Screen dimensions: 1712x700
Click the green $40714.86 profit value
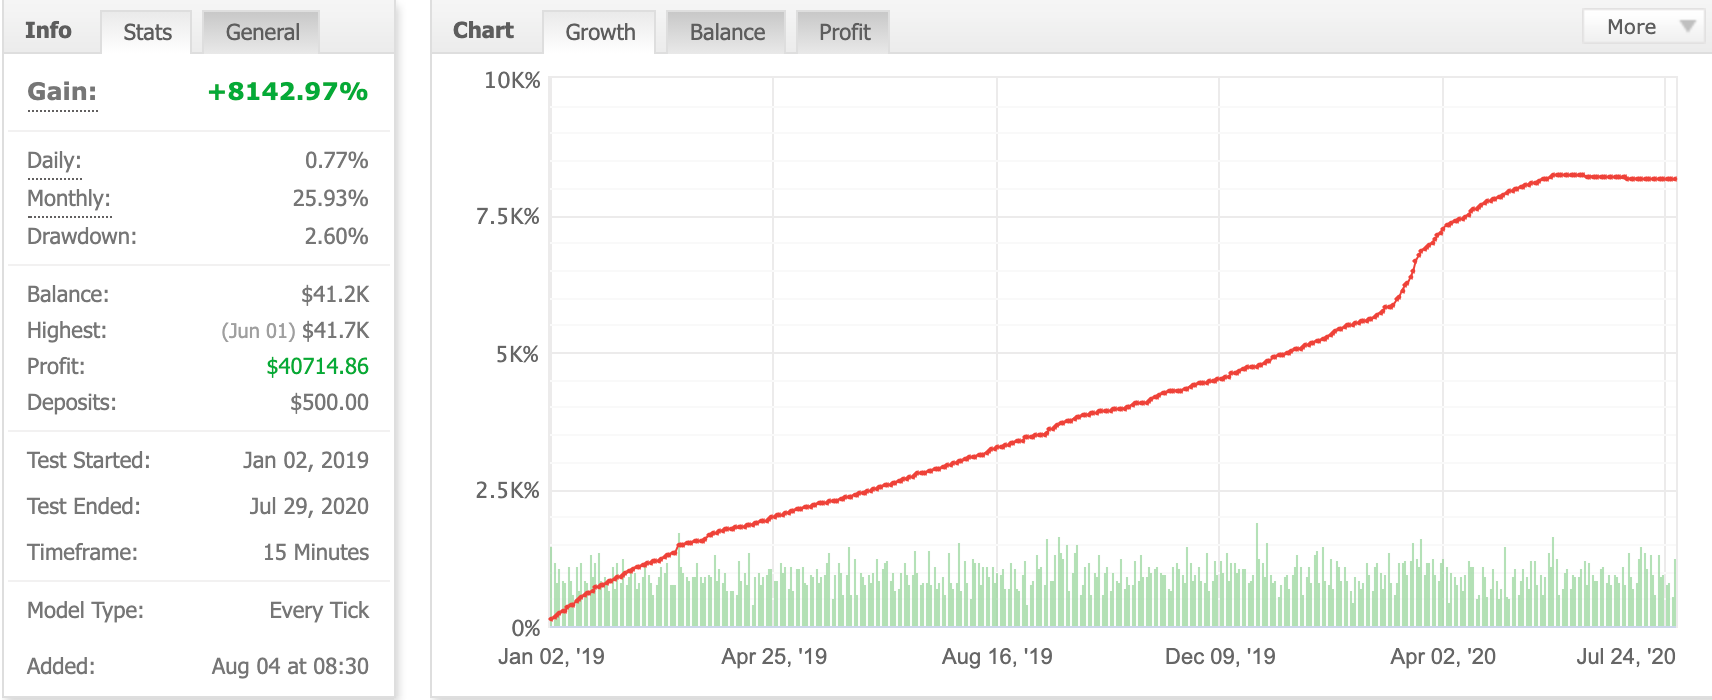coord(317,366)
